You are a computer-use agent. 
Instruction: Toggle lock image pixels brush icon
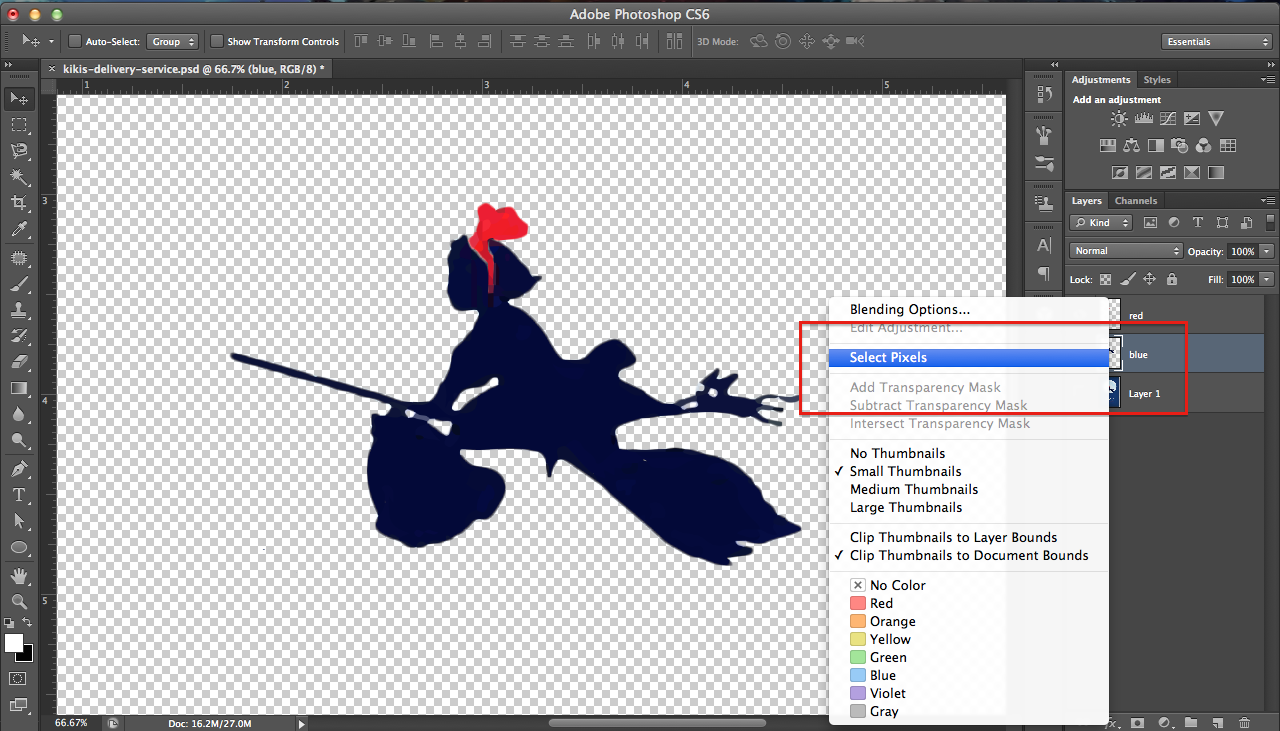[1128, 280]
